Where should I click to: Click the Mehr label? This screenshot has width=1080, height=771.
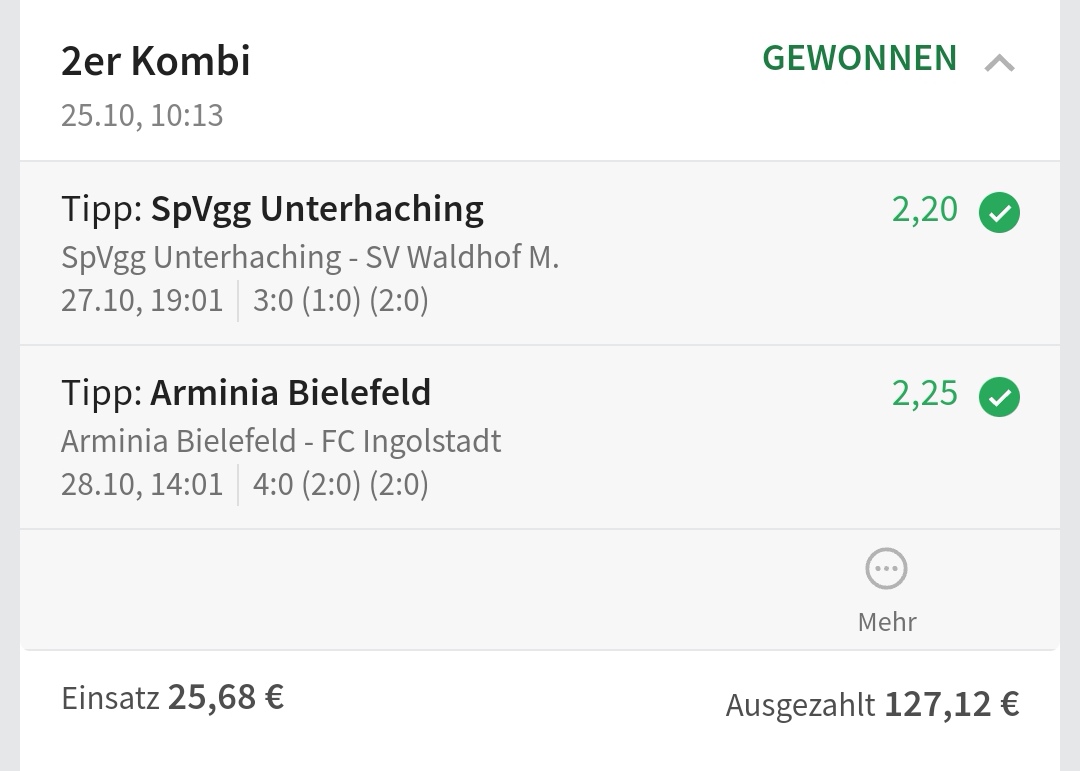(887, 621)
